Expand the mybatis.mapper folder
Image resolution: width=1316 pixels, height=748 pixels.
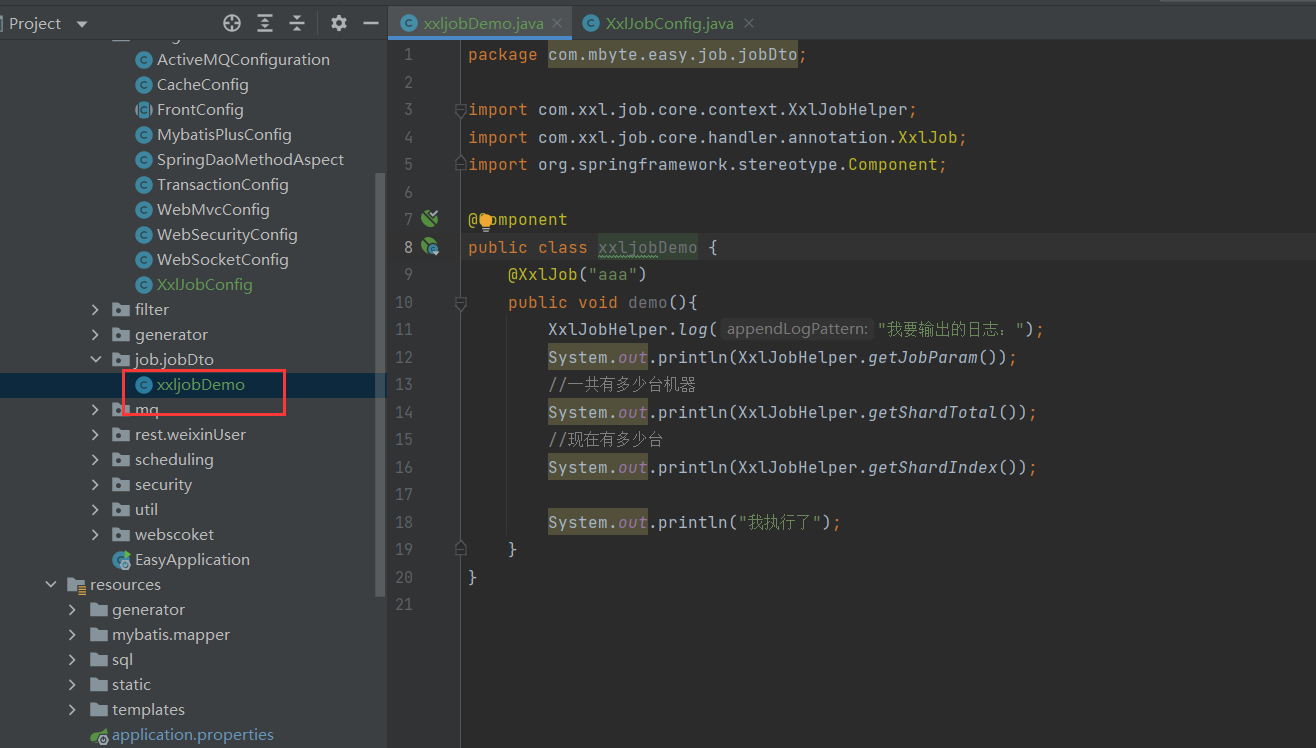pos(72,635)
